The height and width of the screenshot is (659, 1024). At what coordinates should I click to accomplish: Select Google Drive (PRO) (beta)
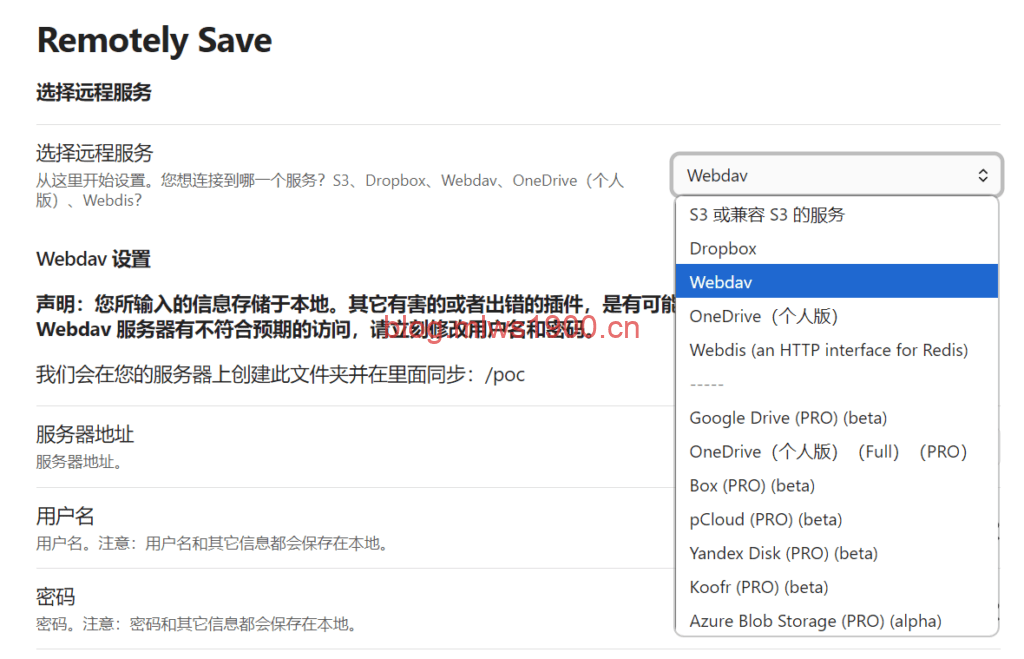click(x=788, y=418)
